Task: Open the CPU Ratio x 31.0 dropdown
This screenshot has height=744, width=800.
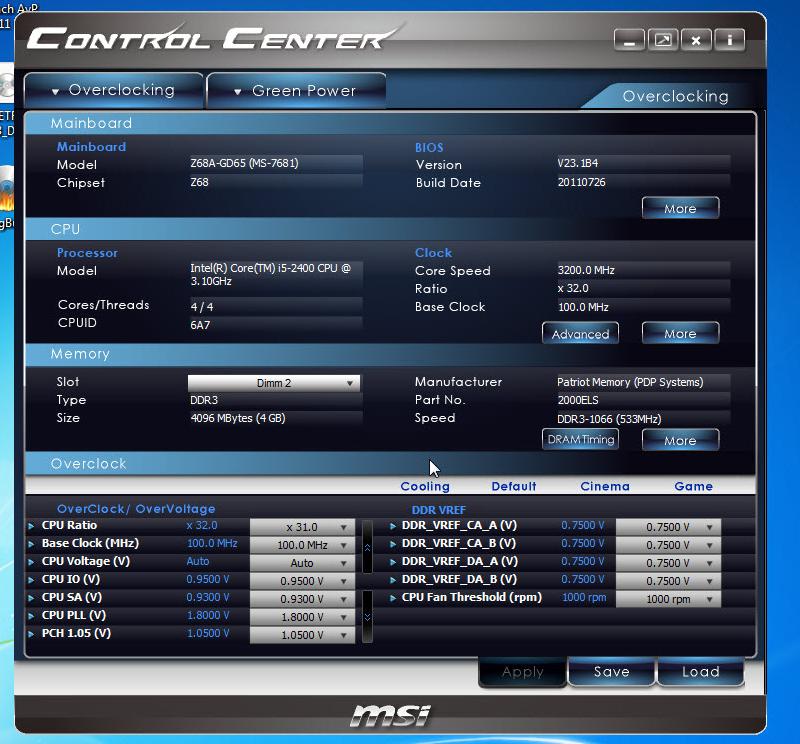Action: [x=302, y=527]
